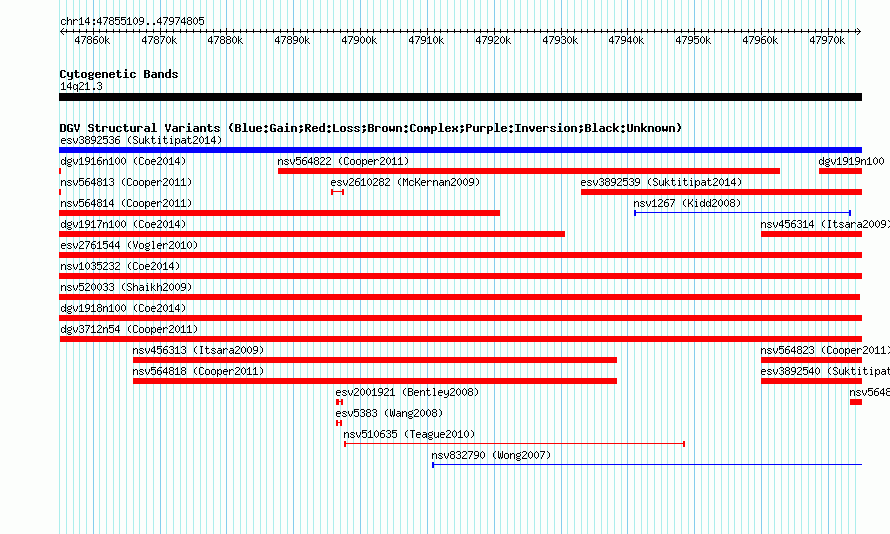Click the dgv1919n100 variant label

coord(851,161)
